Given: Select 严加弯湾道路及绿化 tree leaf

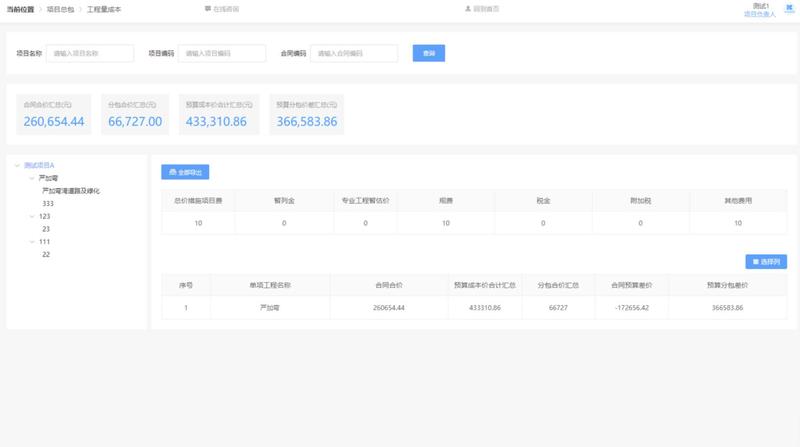Looking at the screenshot, I should [71, 191].
